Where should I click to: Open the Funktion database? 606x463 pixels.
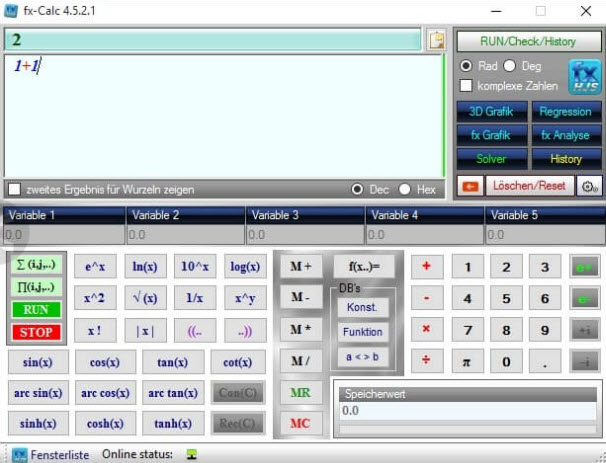point(363,332)
